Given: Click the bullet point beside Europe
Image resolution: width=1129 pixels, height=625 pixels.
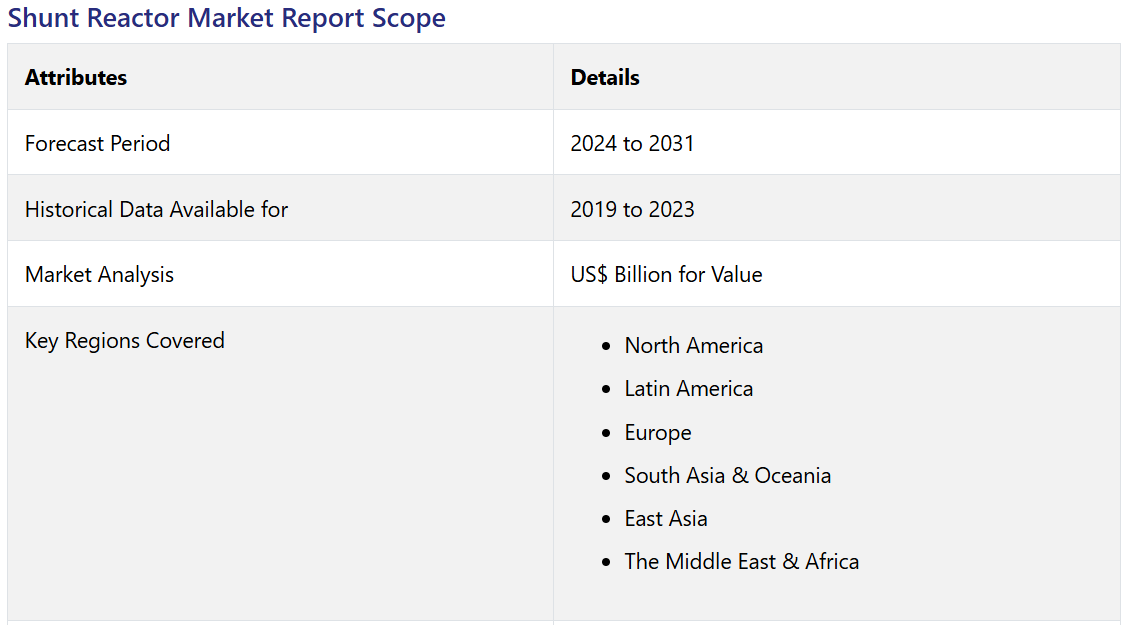Looking at the screenshot, I should pos(606,433).
